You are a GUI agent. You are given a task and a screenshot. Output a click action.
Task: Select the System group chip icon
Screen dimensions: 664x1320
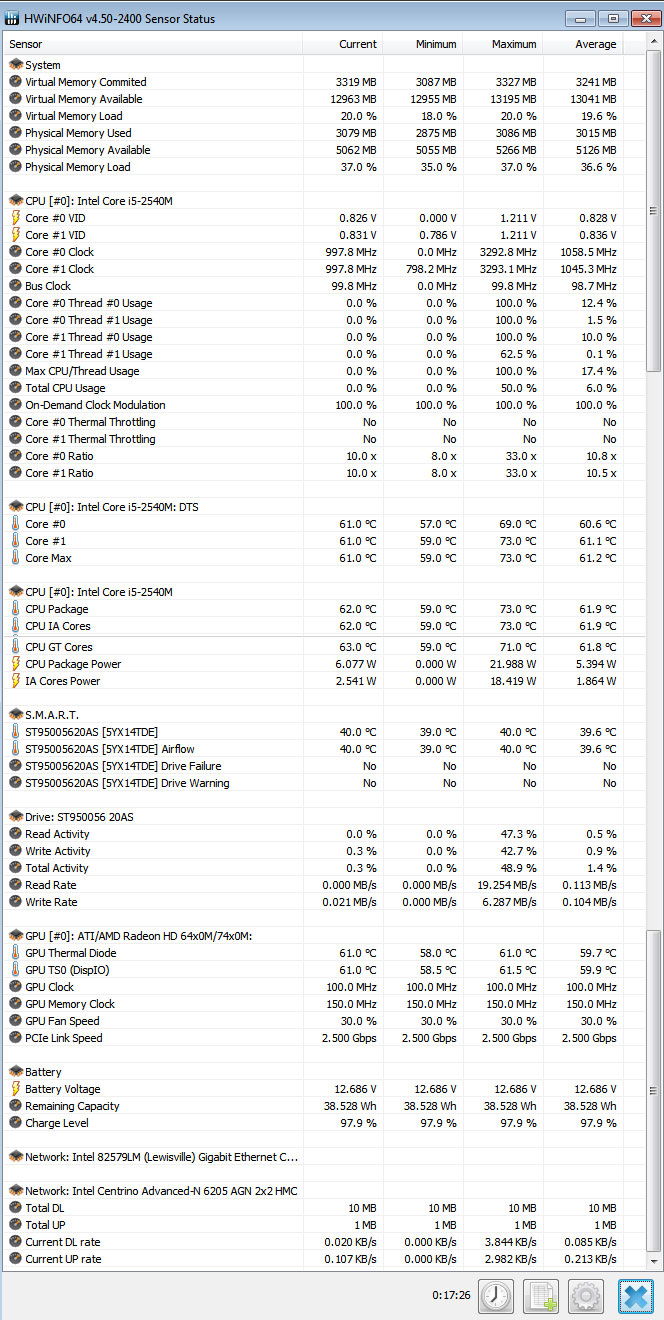pos(15,65)
